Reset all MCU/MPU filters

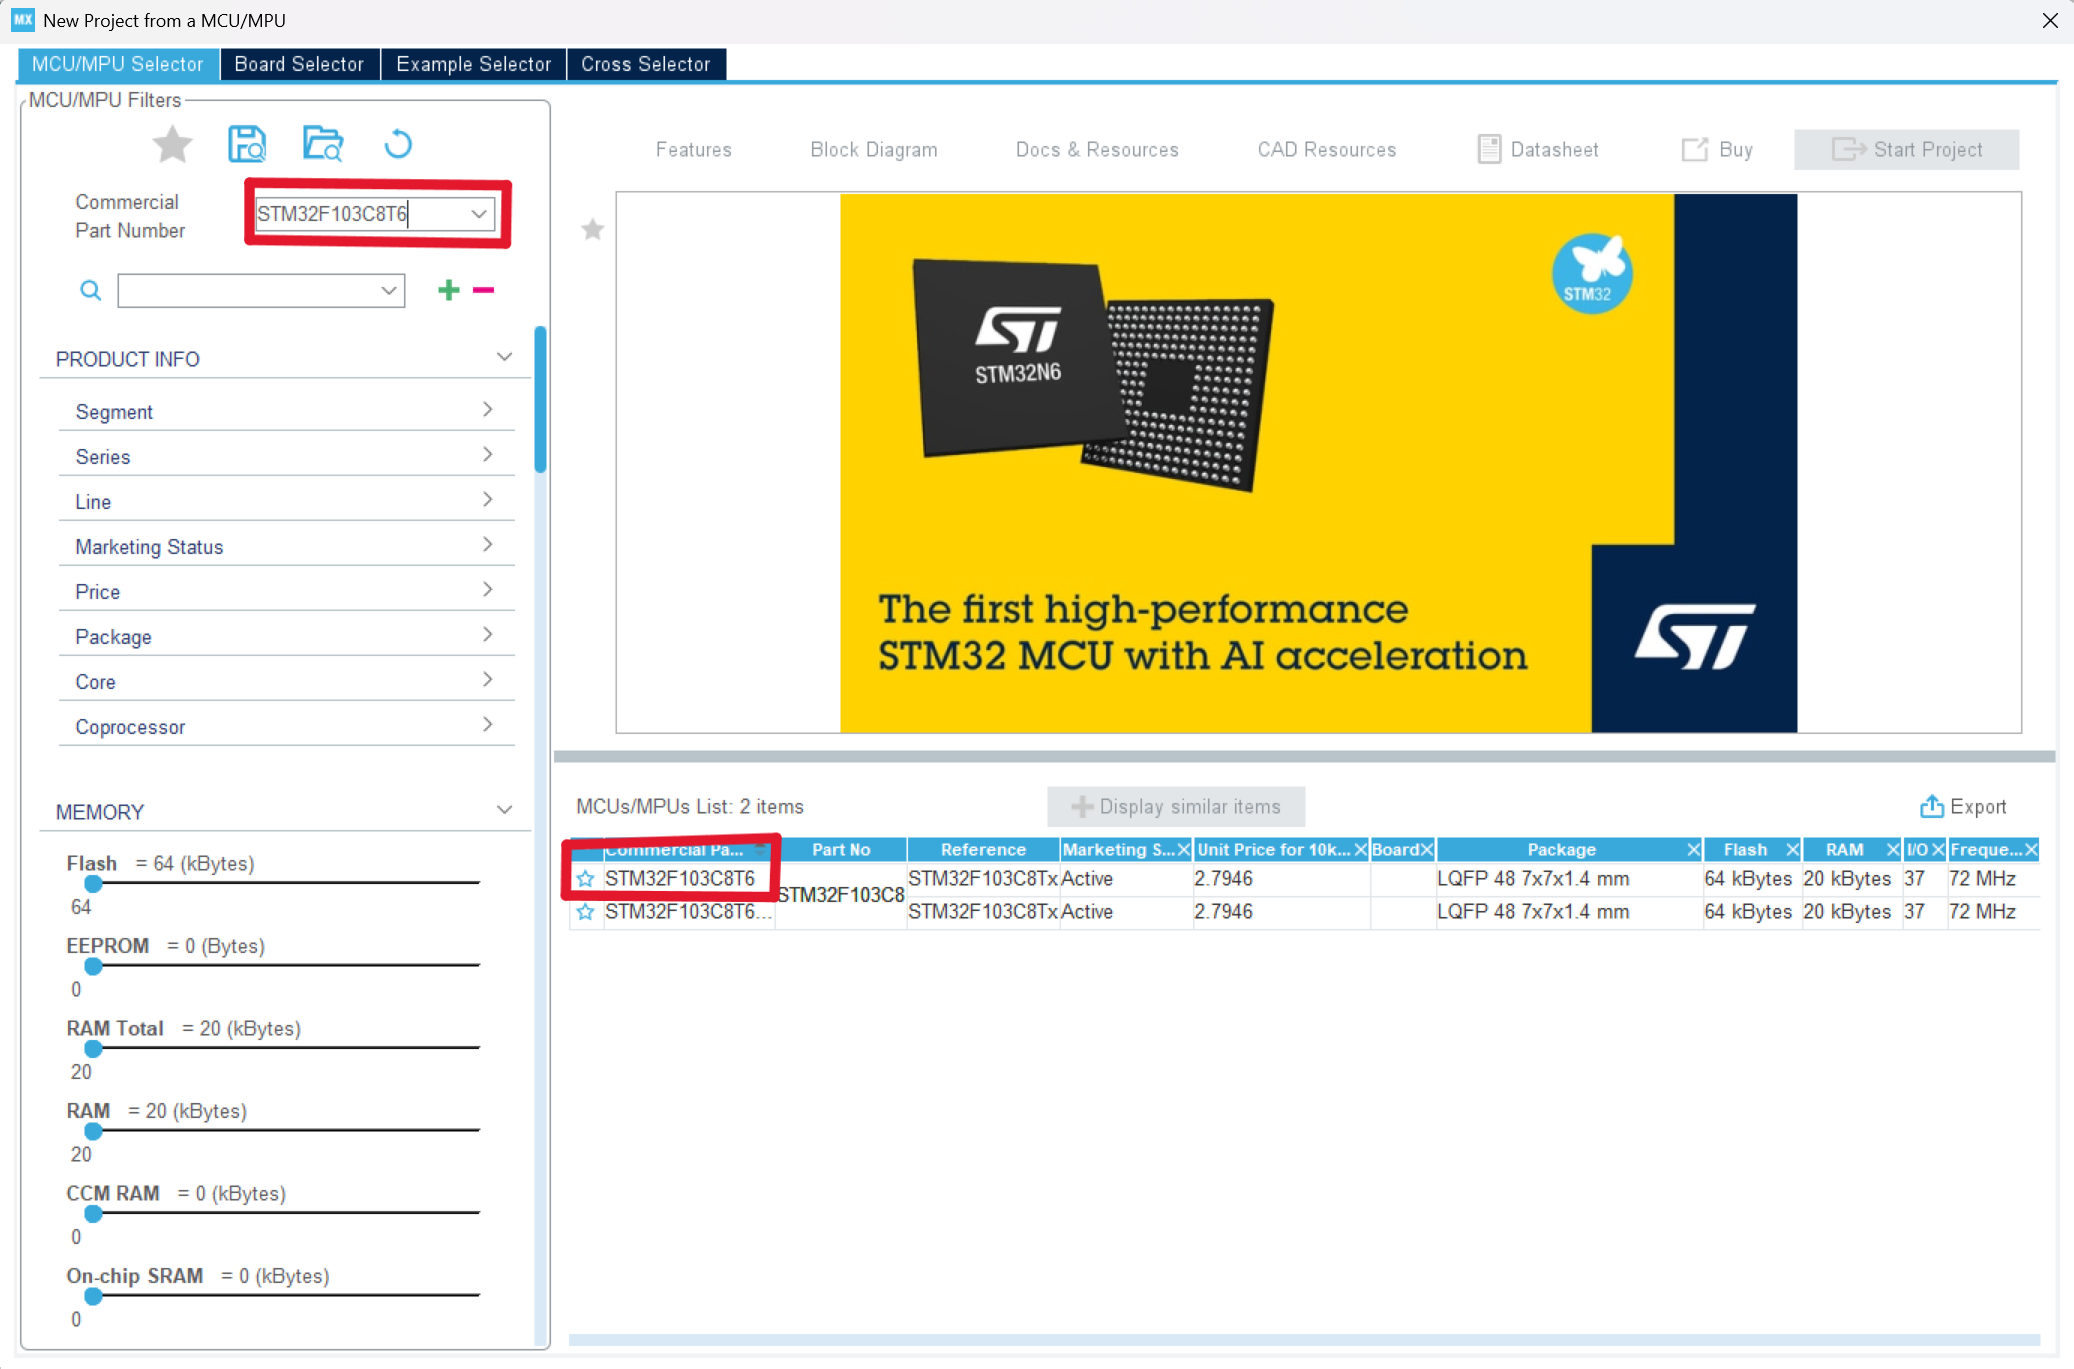[397, 144]
